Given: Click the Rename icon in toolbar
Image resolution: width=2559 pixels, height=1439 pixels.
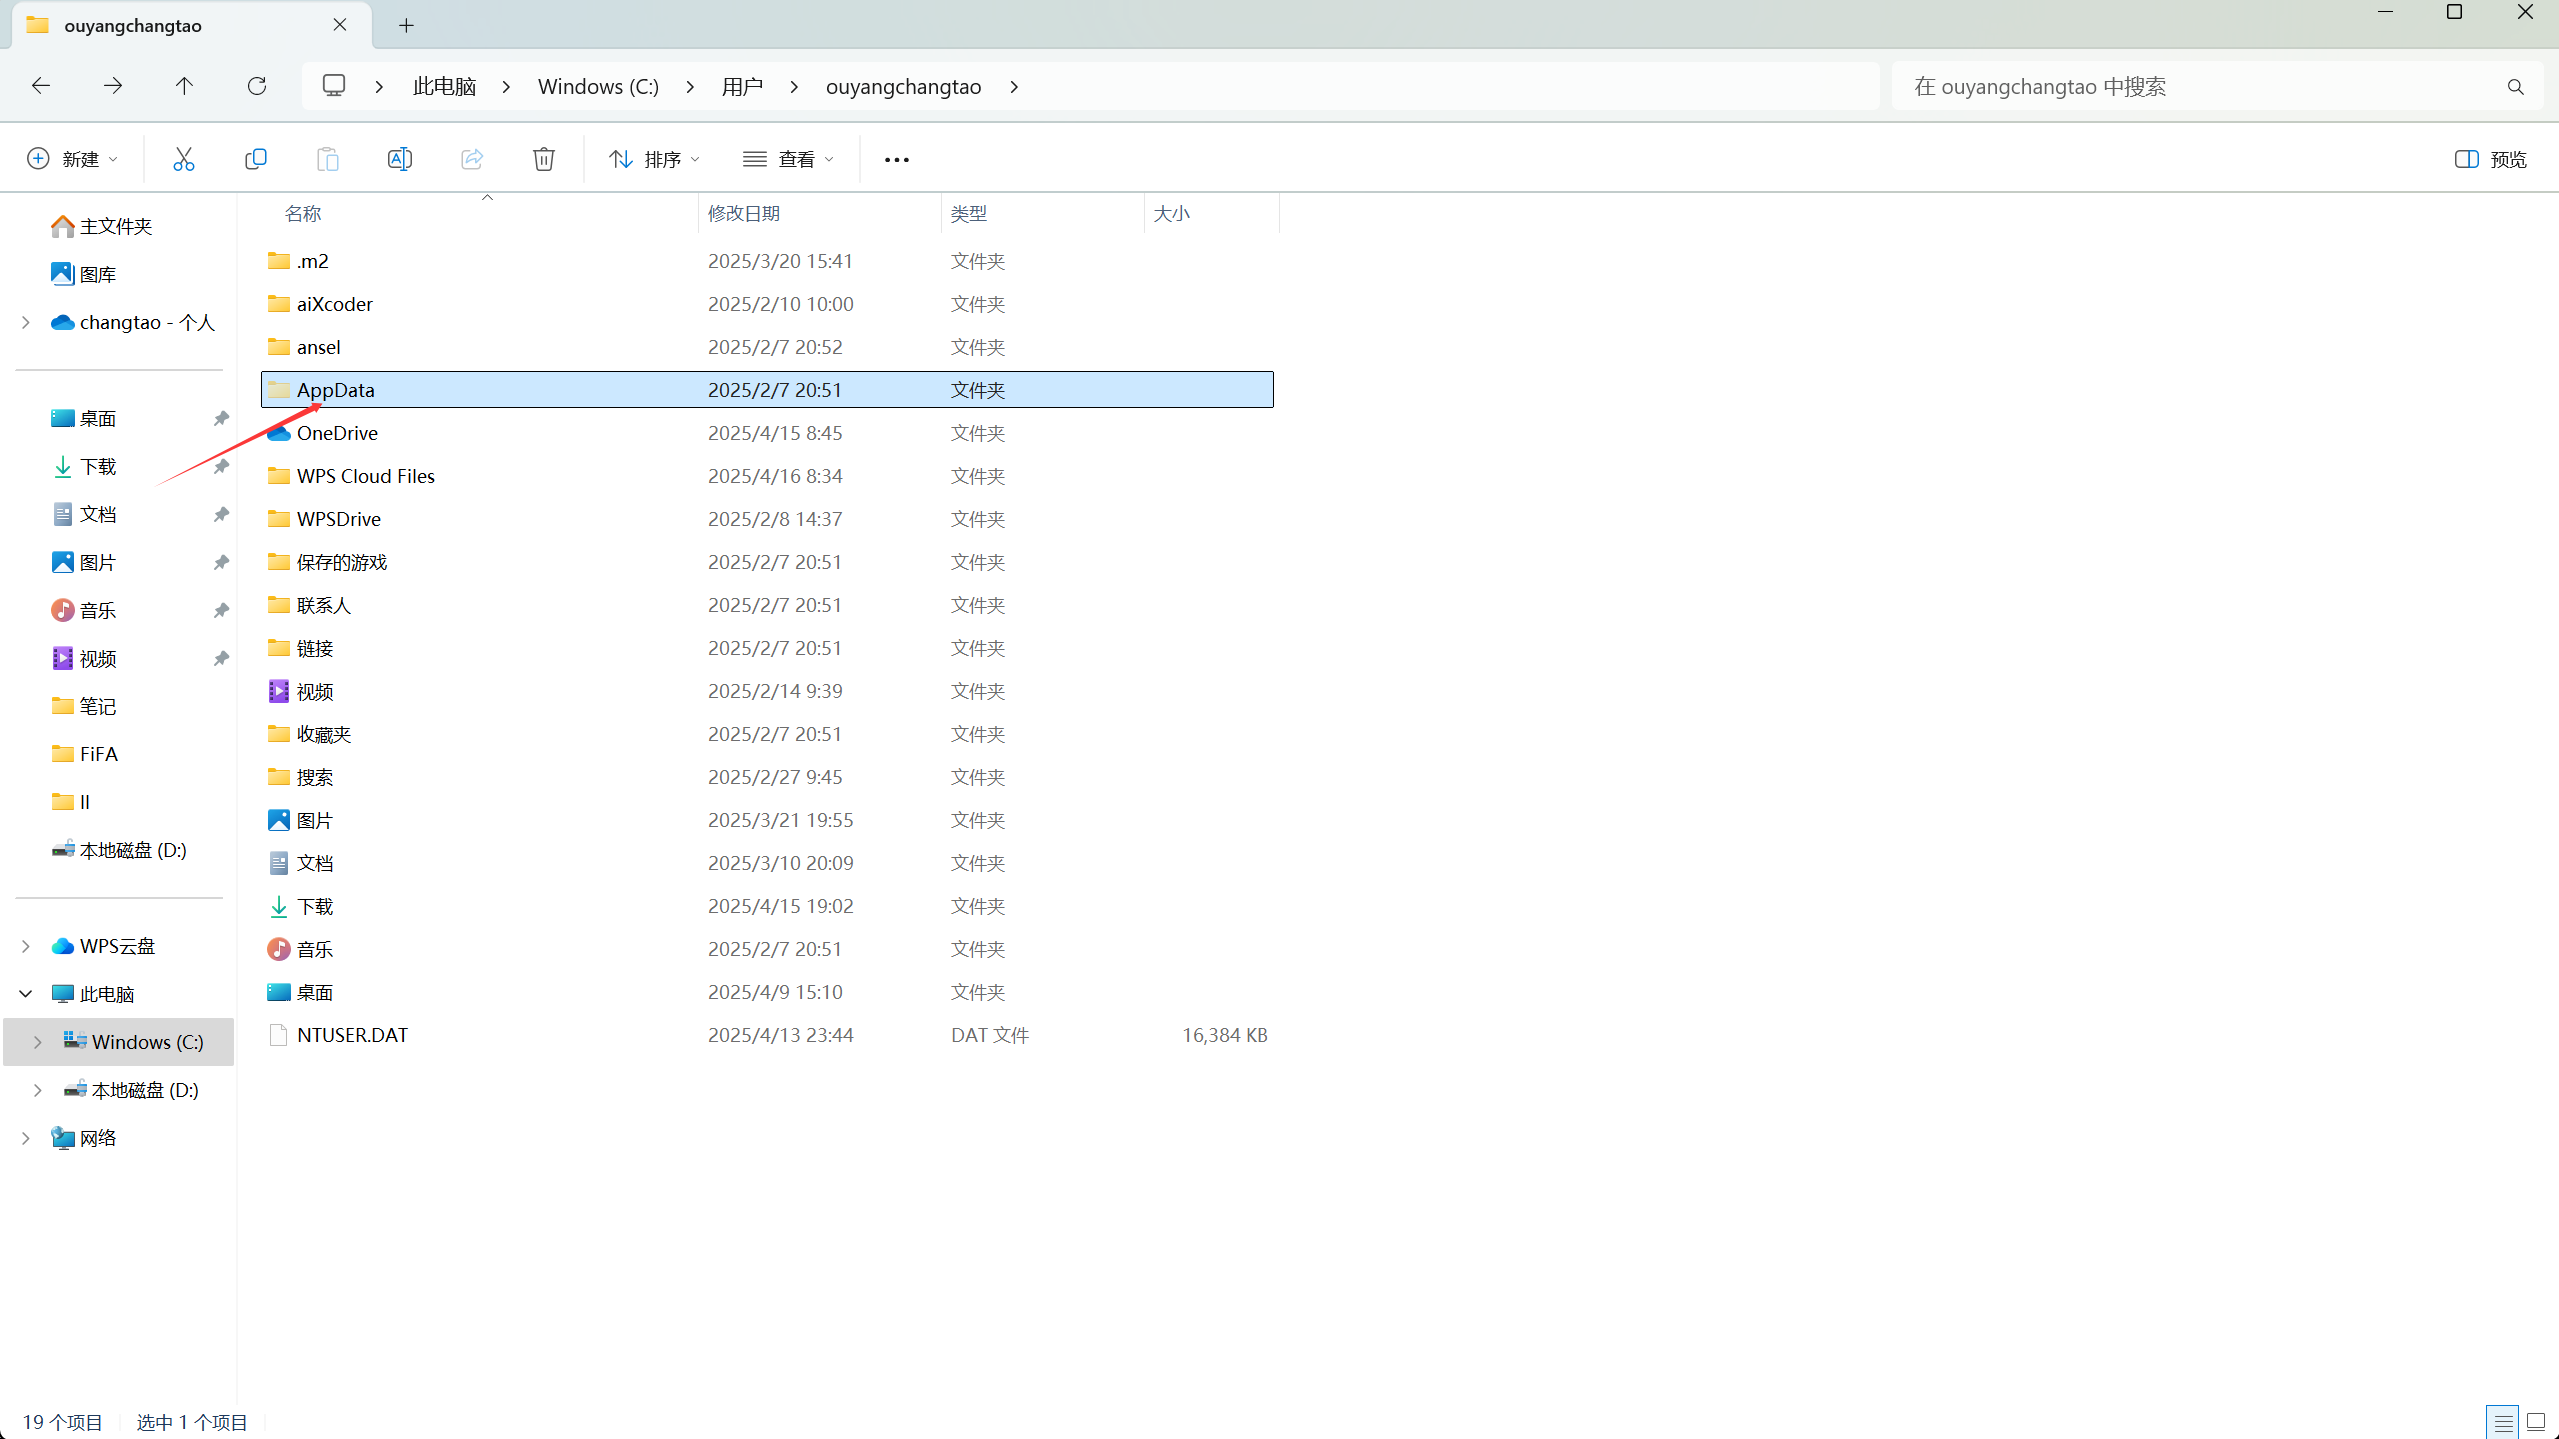Looking at the screenshot, I should coord(399,159).
